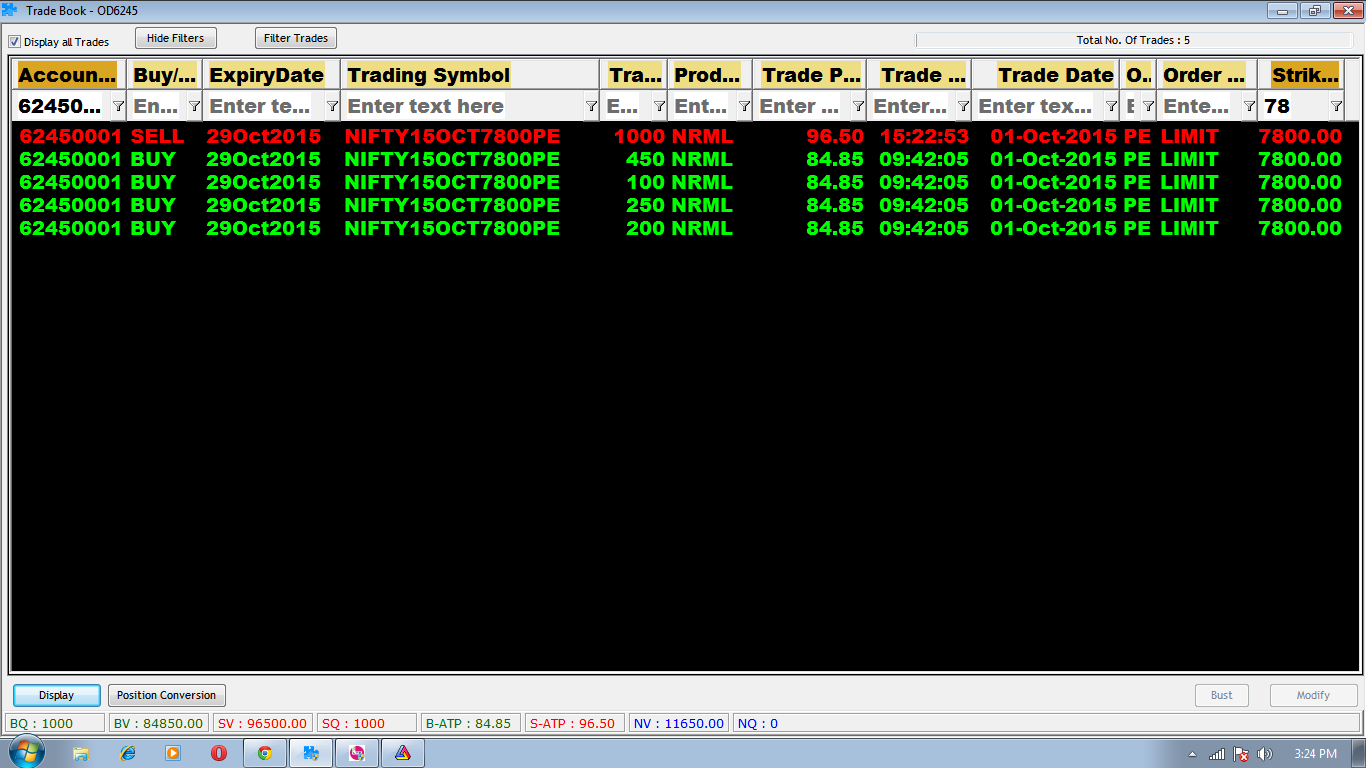Sort by the Buy/Sell column header

click(165, 75)
